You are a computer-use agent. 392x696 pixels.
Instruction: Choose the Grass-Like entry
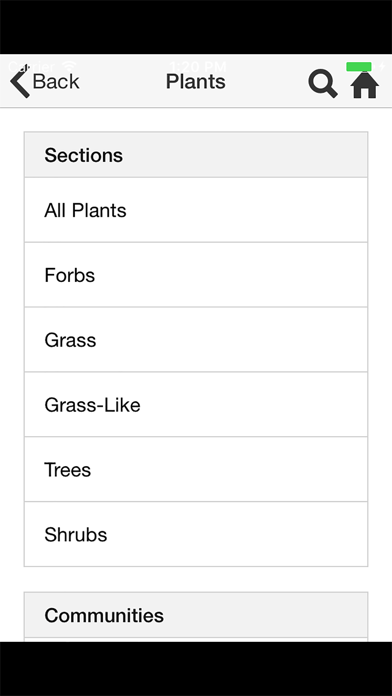point(196,404)
